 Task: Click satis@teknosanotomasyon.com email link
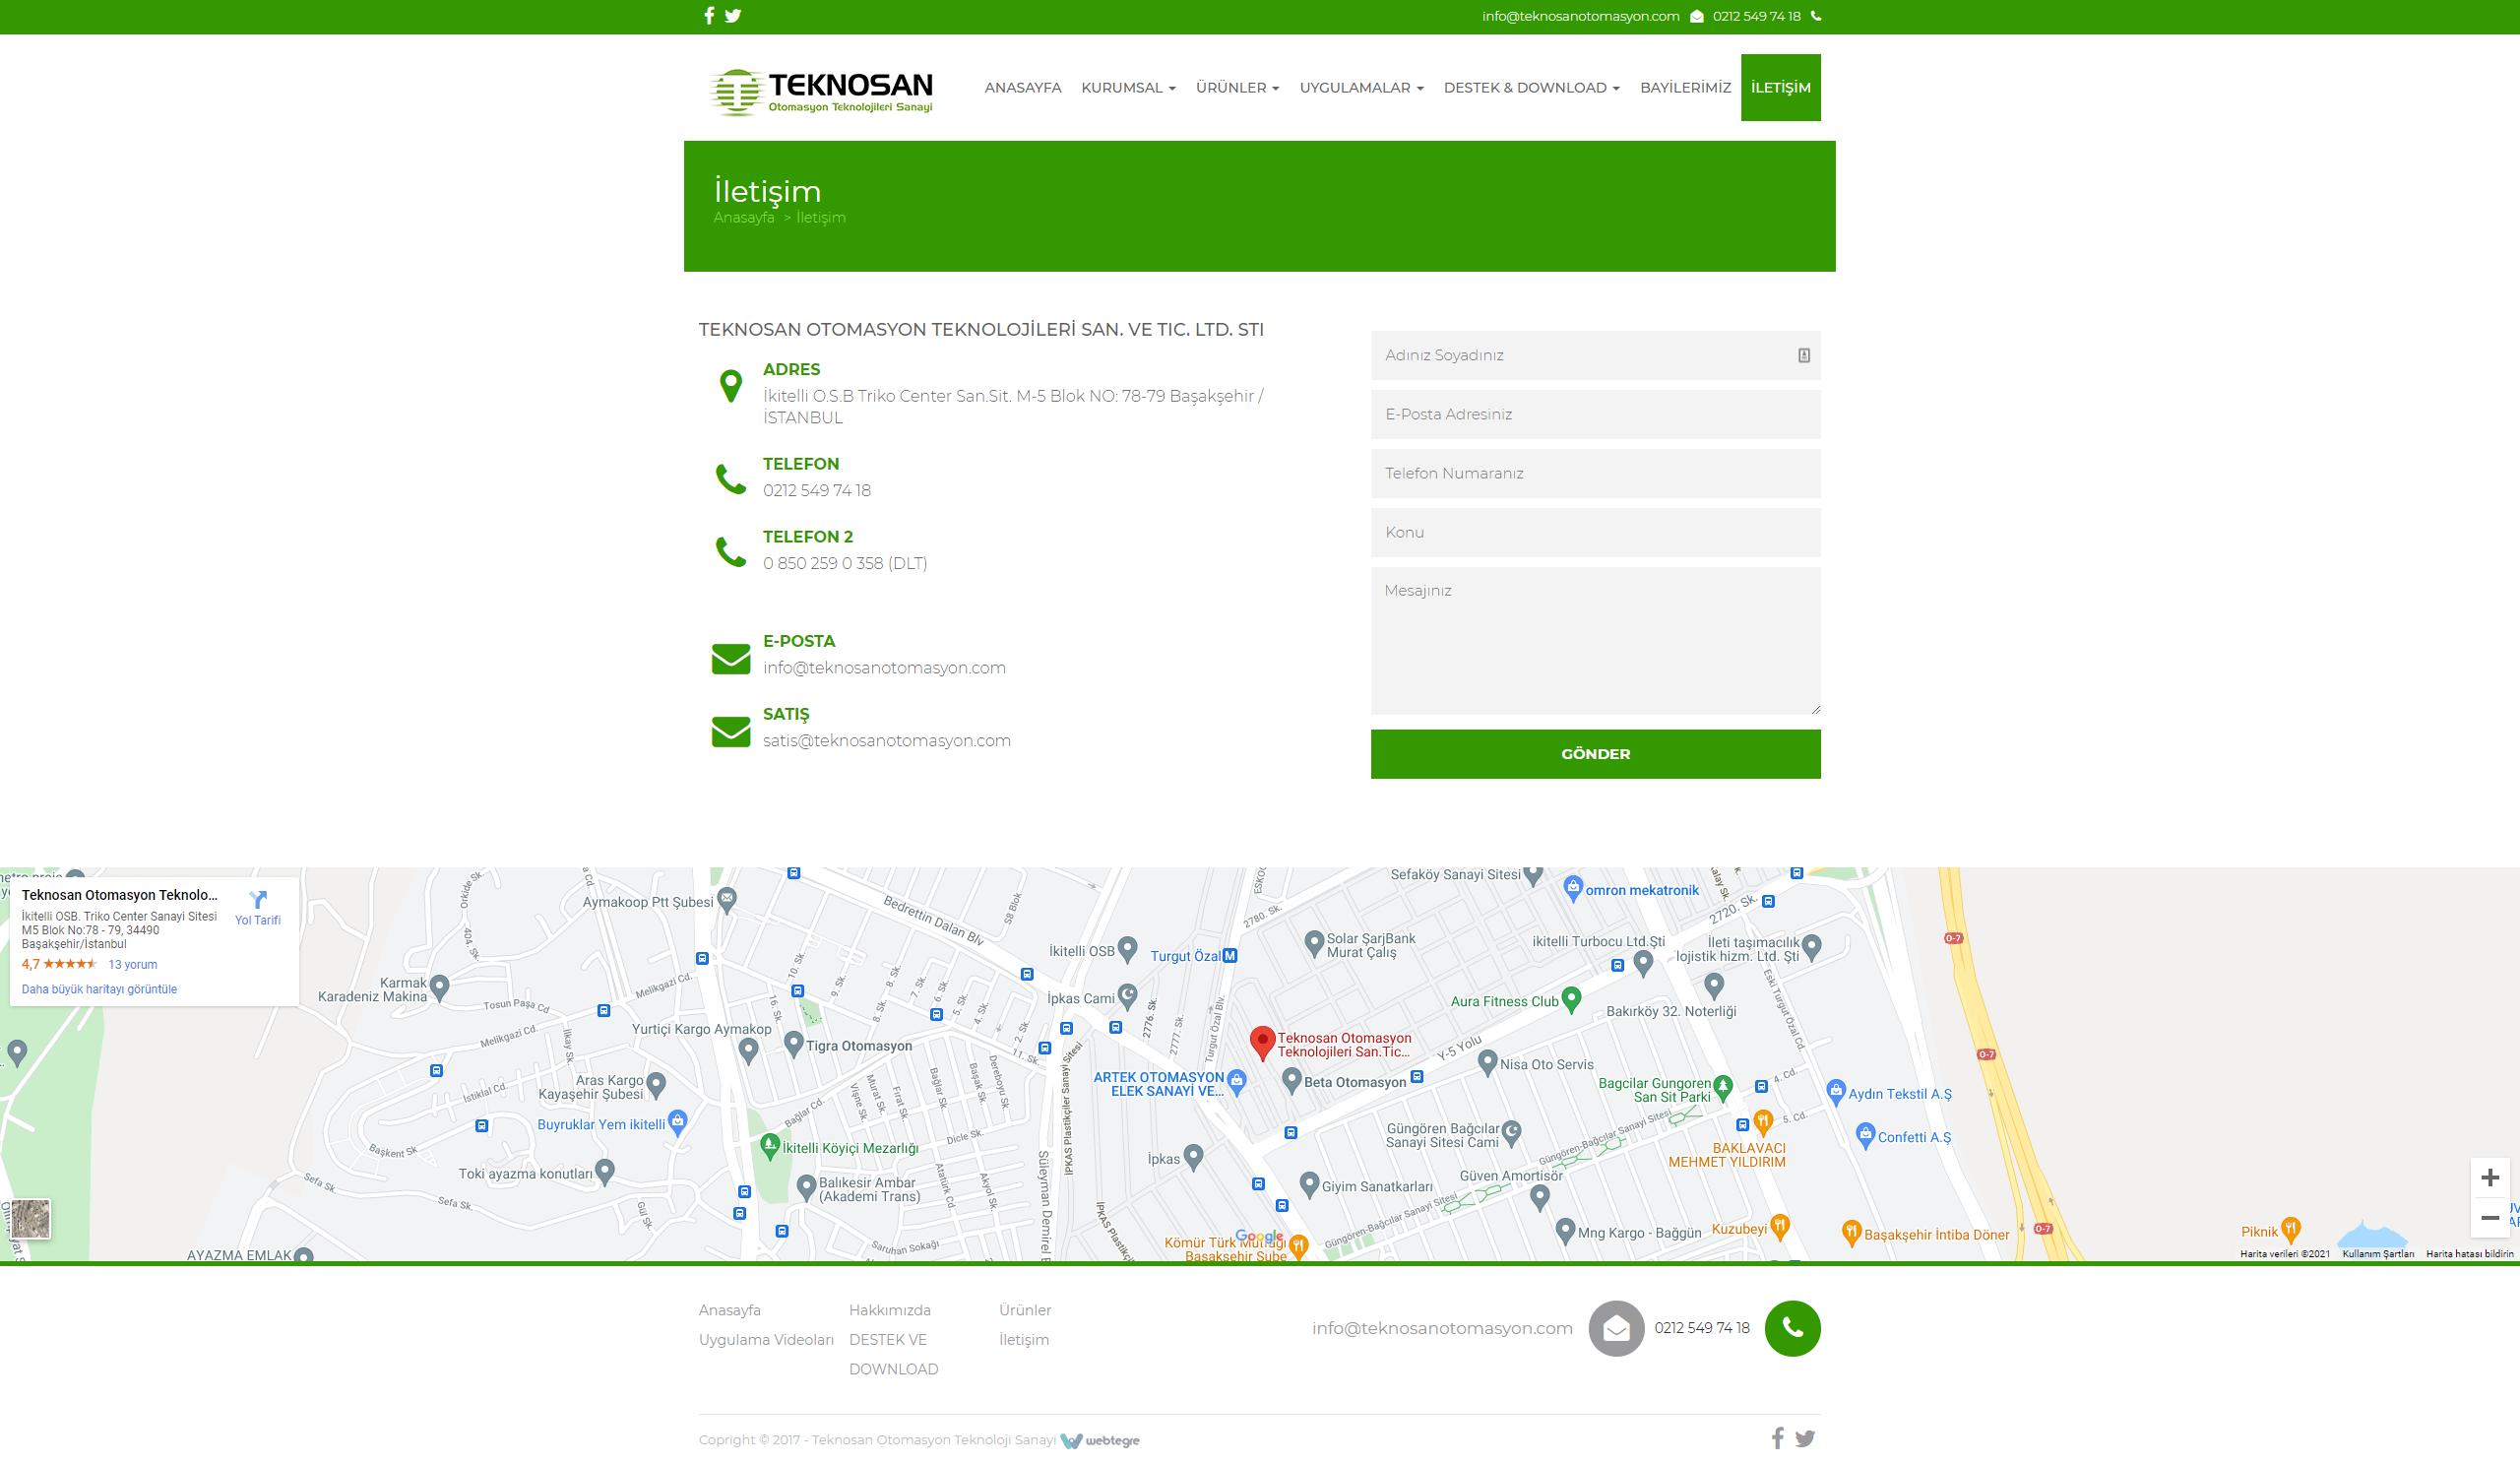click(886, 740)
